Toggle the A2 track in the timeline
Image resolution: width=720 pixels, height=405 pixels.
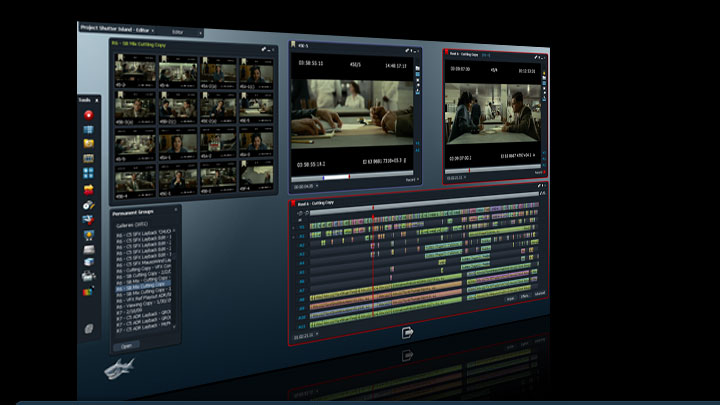click(x=302, y=245)
